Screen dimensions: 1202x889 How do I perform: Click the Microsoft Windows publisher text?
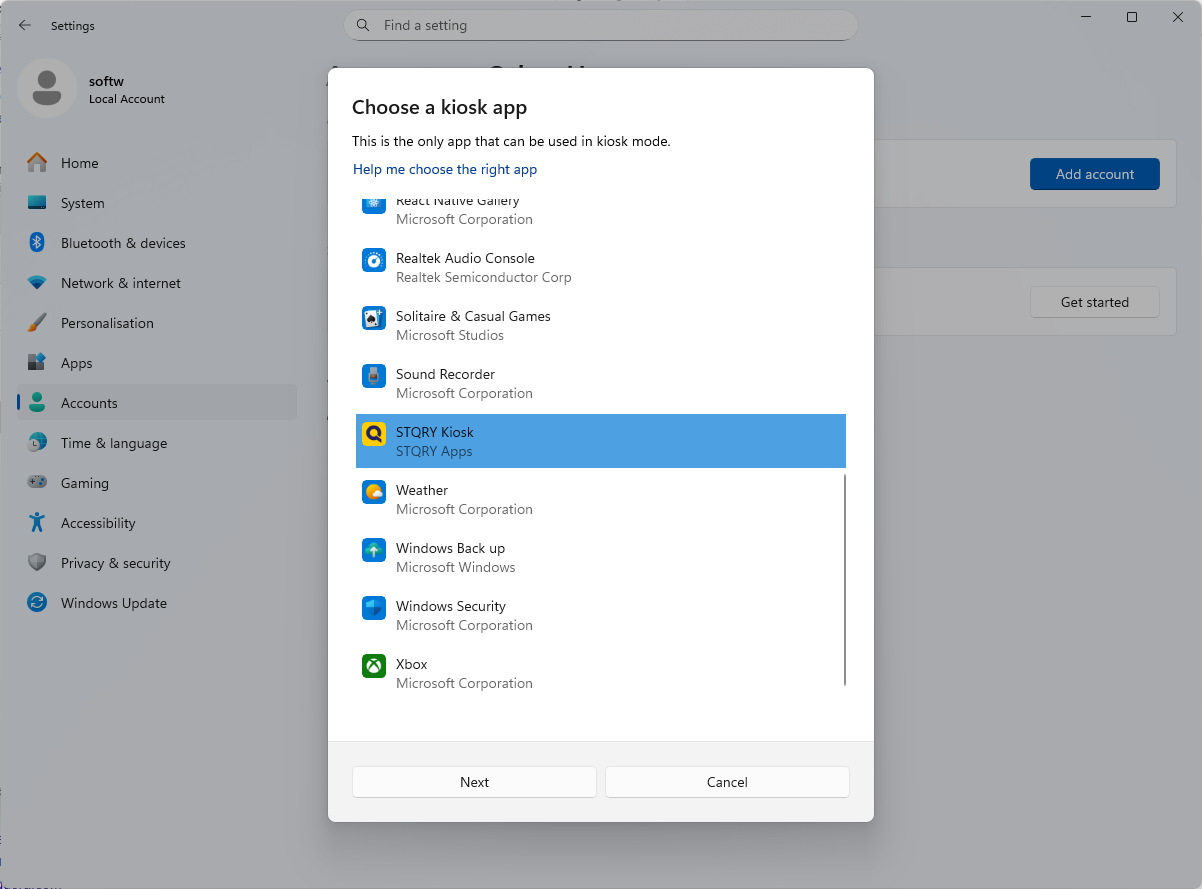[456, 567]
